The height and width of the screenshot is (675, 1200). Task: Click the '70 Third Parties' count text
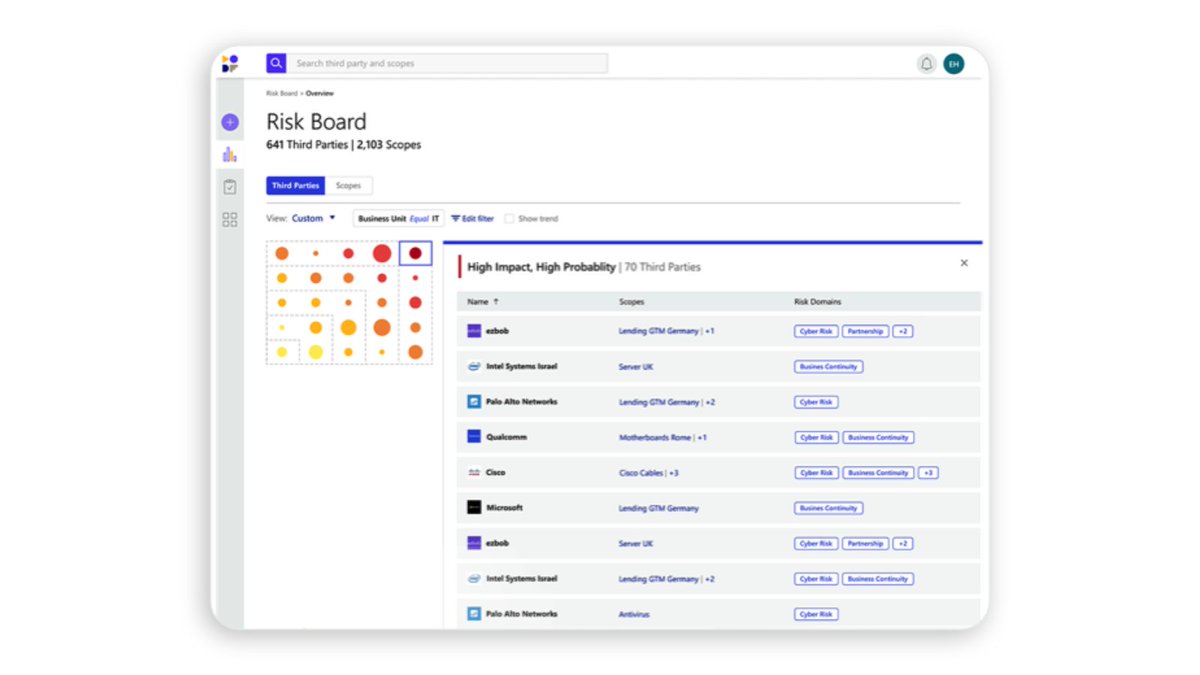(663, 267)
